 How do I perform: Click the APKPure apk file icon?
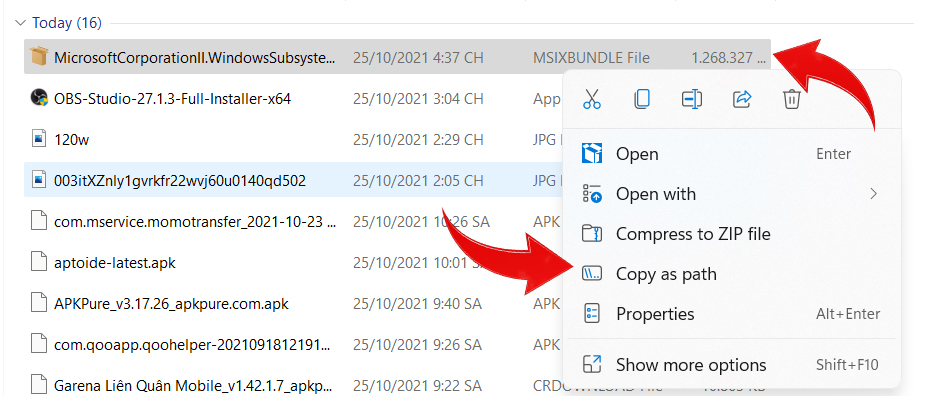tap(39, 304)
